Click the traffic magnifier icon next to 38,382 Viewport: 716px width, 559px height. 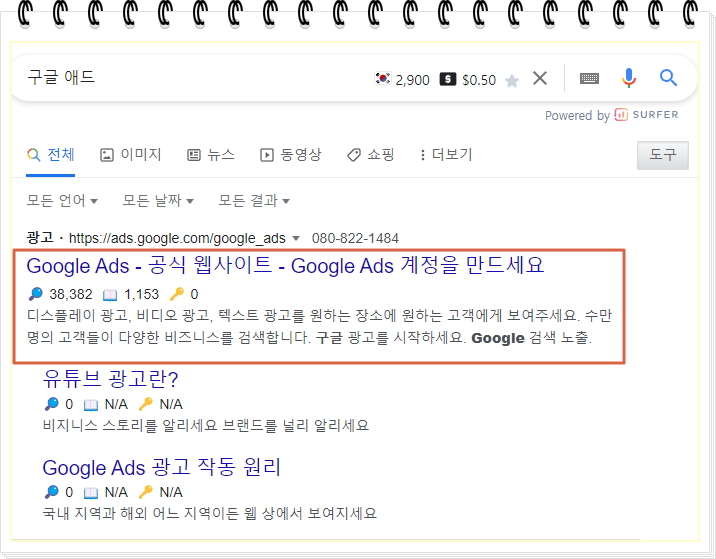36,294
